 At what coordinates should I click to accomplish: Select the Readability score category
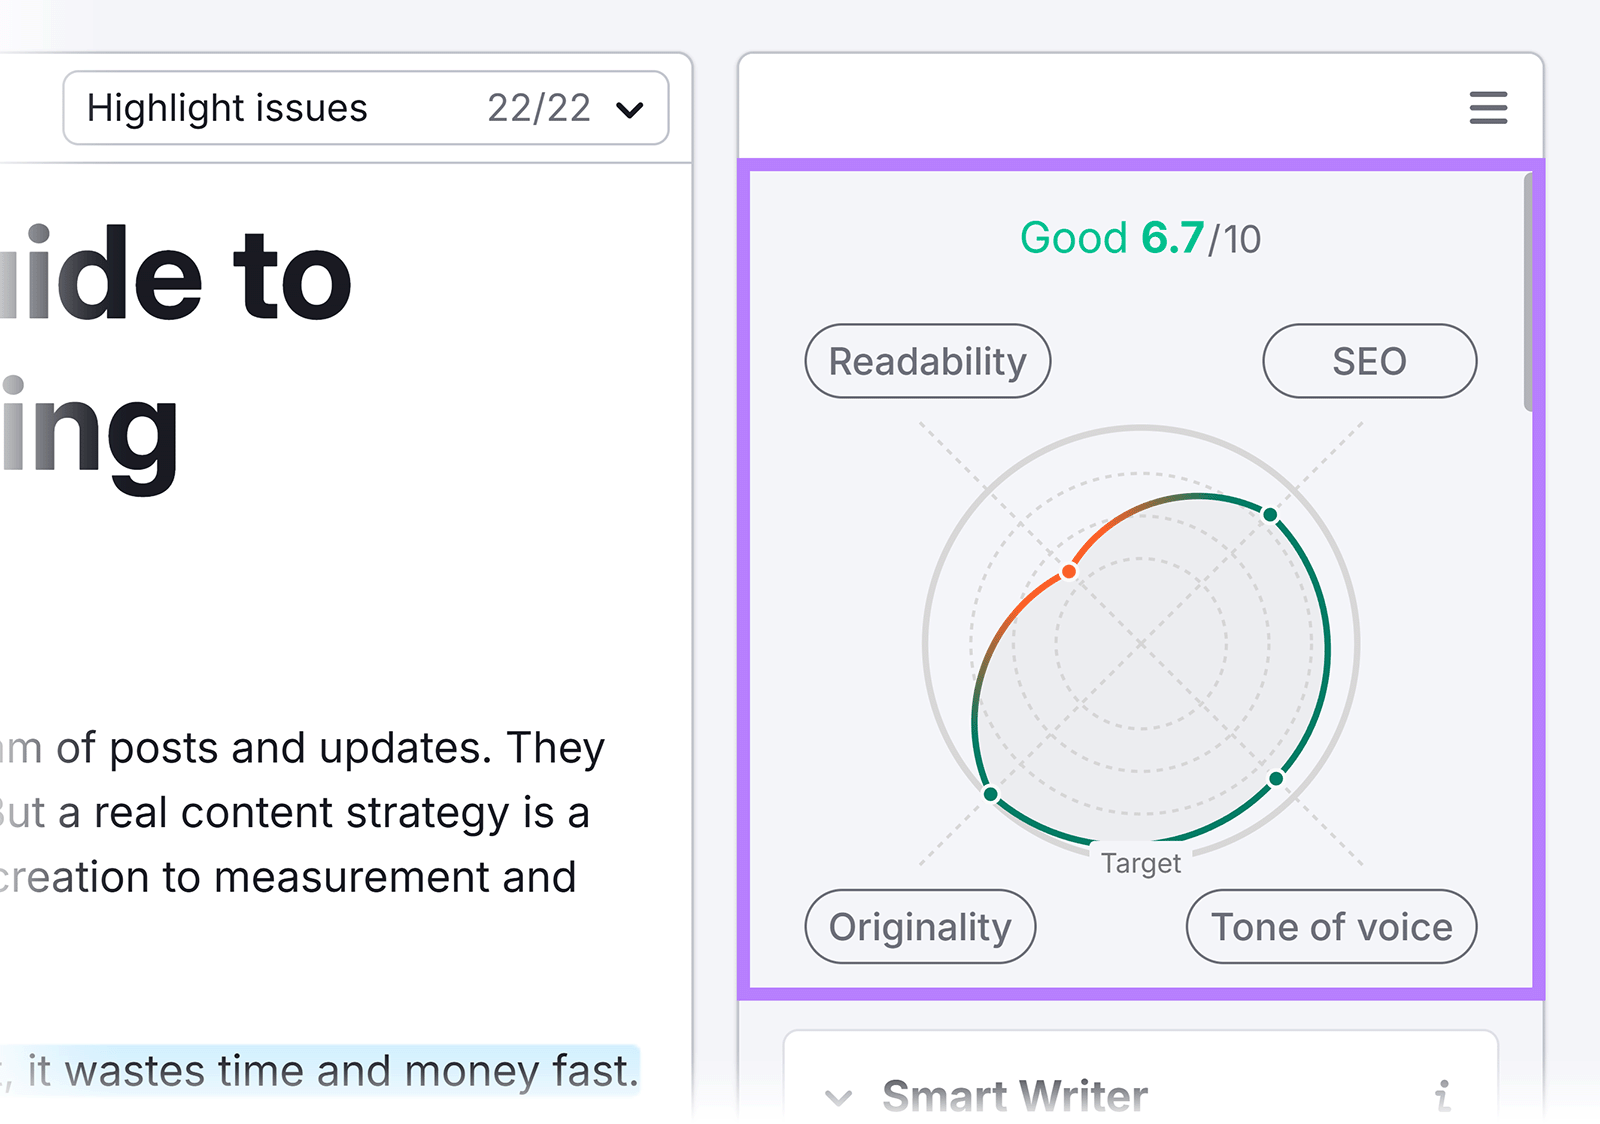pyautogui.click(x=927, y=361)
